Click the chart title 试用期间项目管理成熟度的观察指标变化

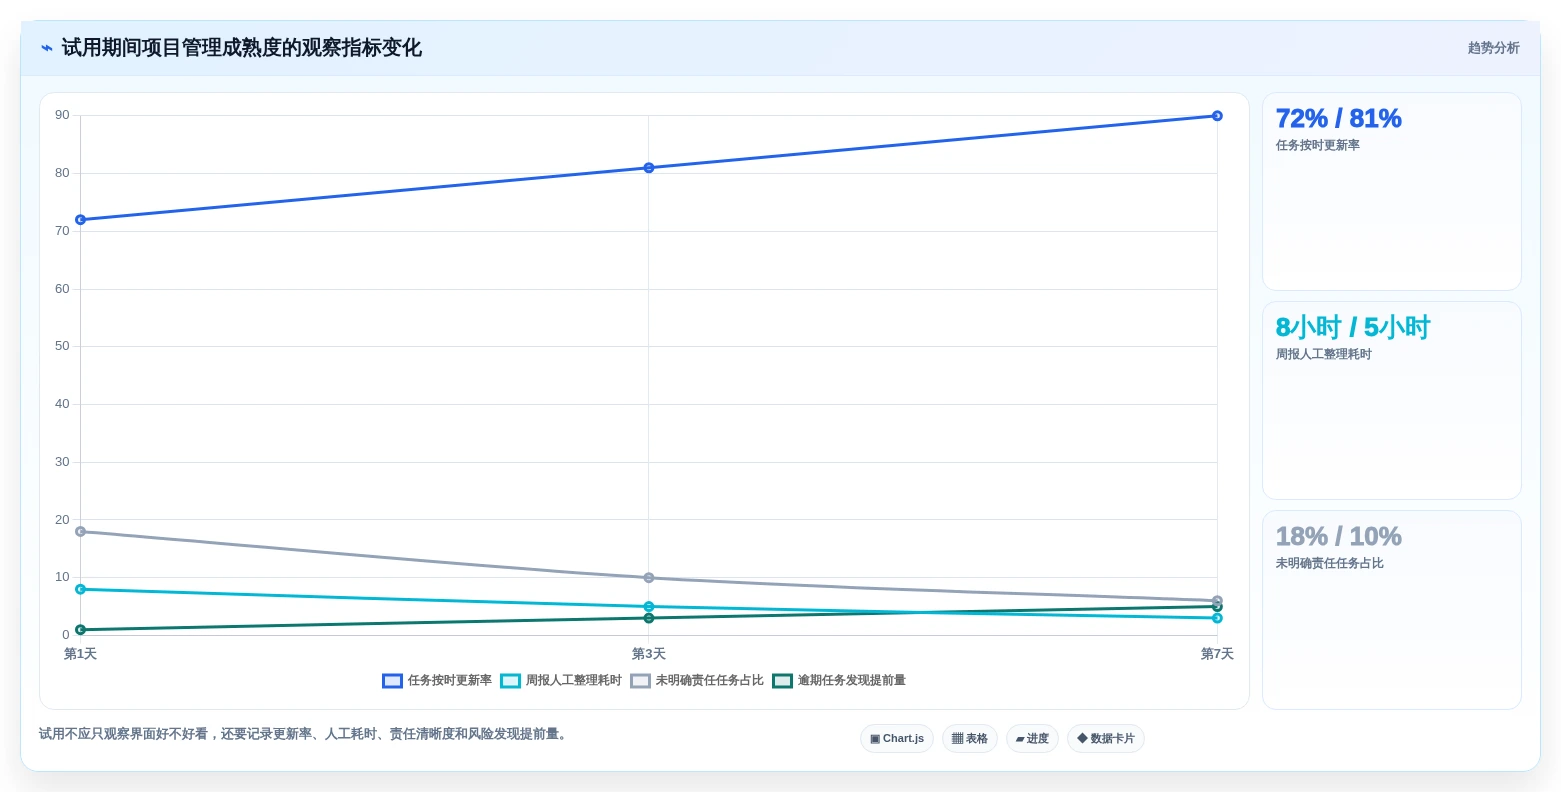point(241,48)
